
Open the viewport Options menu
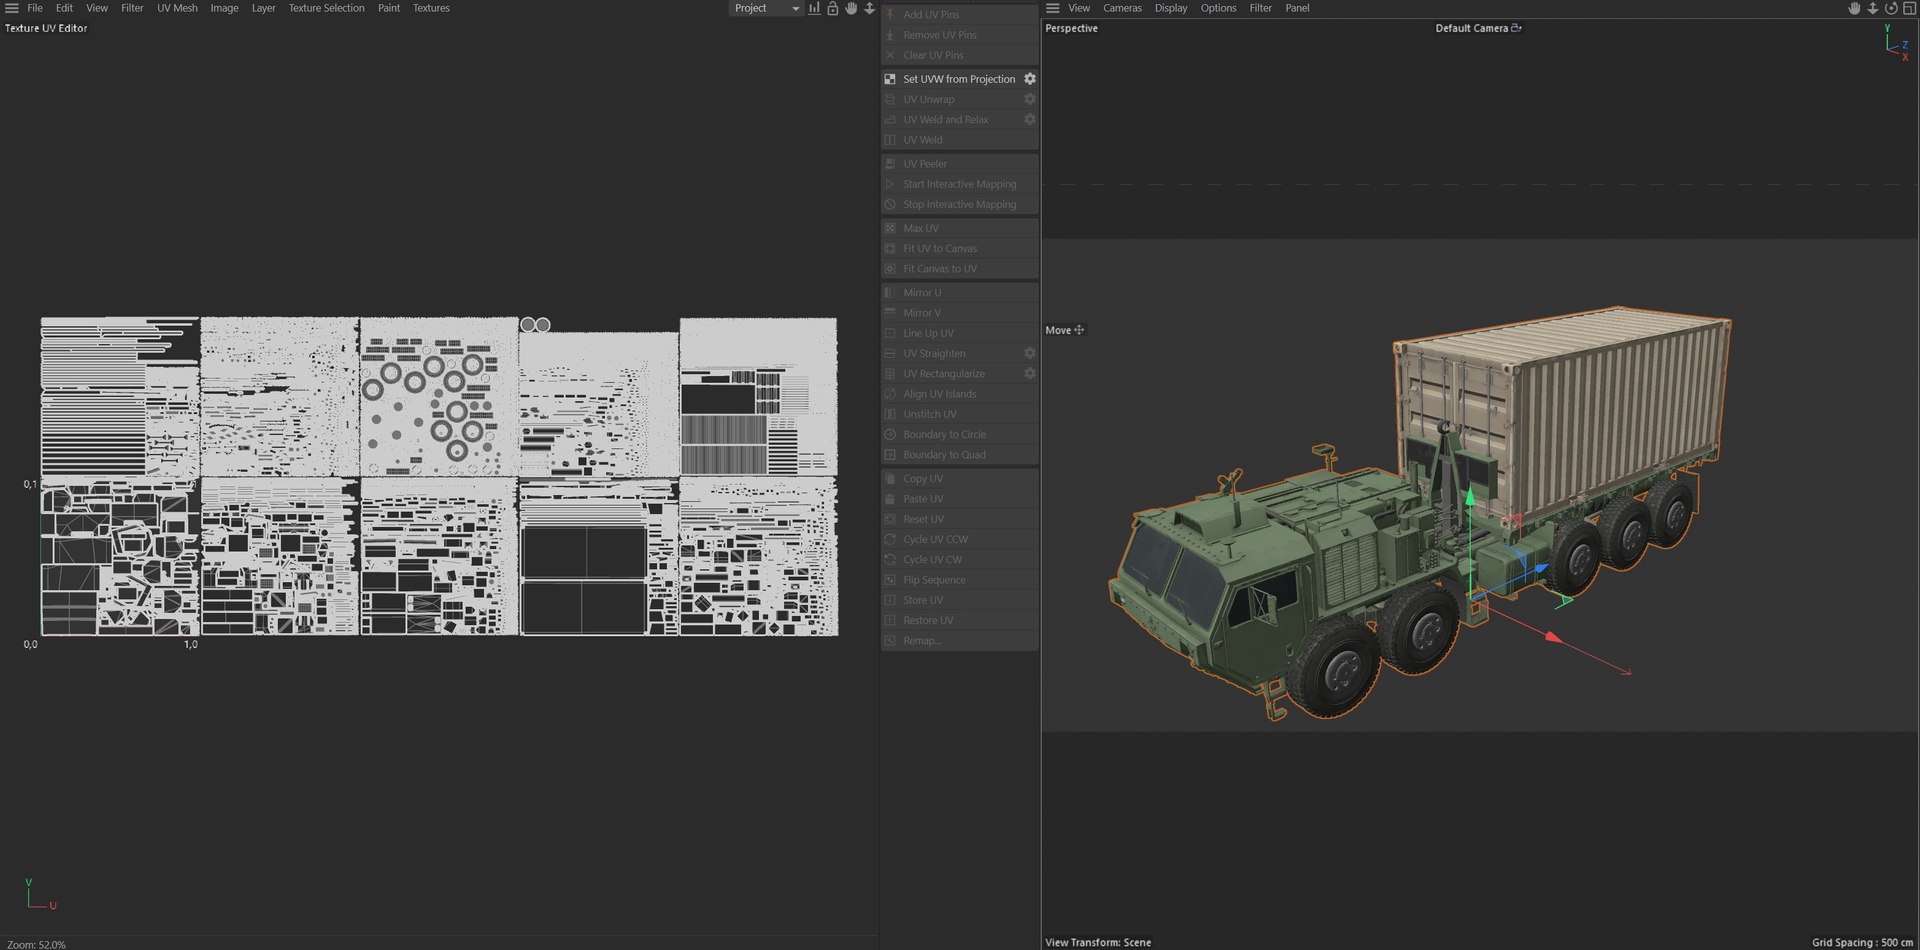tap(1218, 8)
